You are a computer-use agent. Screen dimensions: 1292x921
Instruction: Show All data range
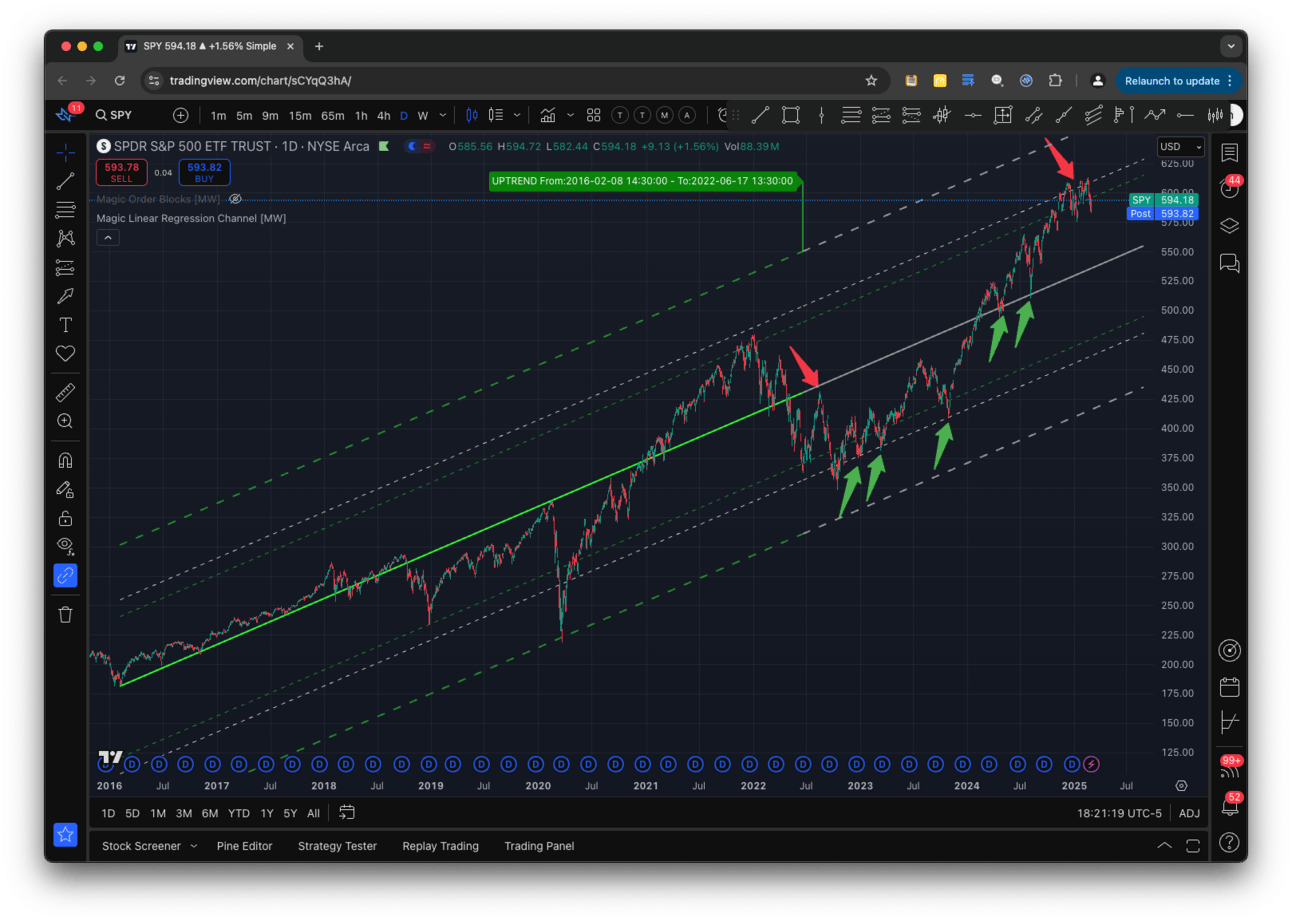(314, 813)
